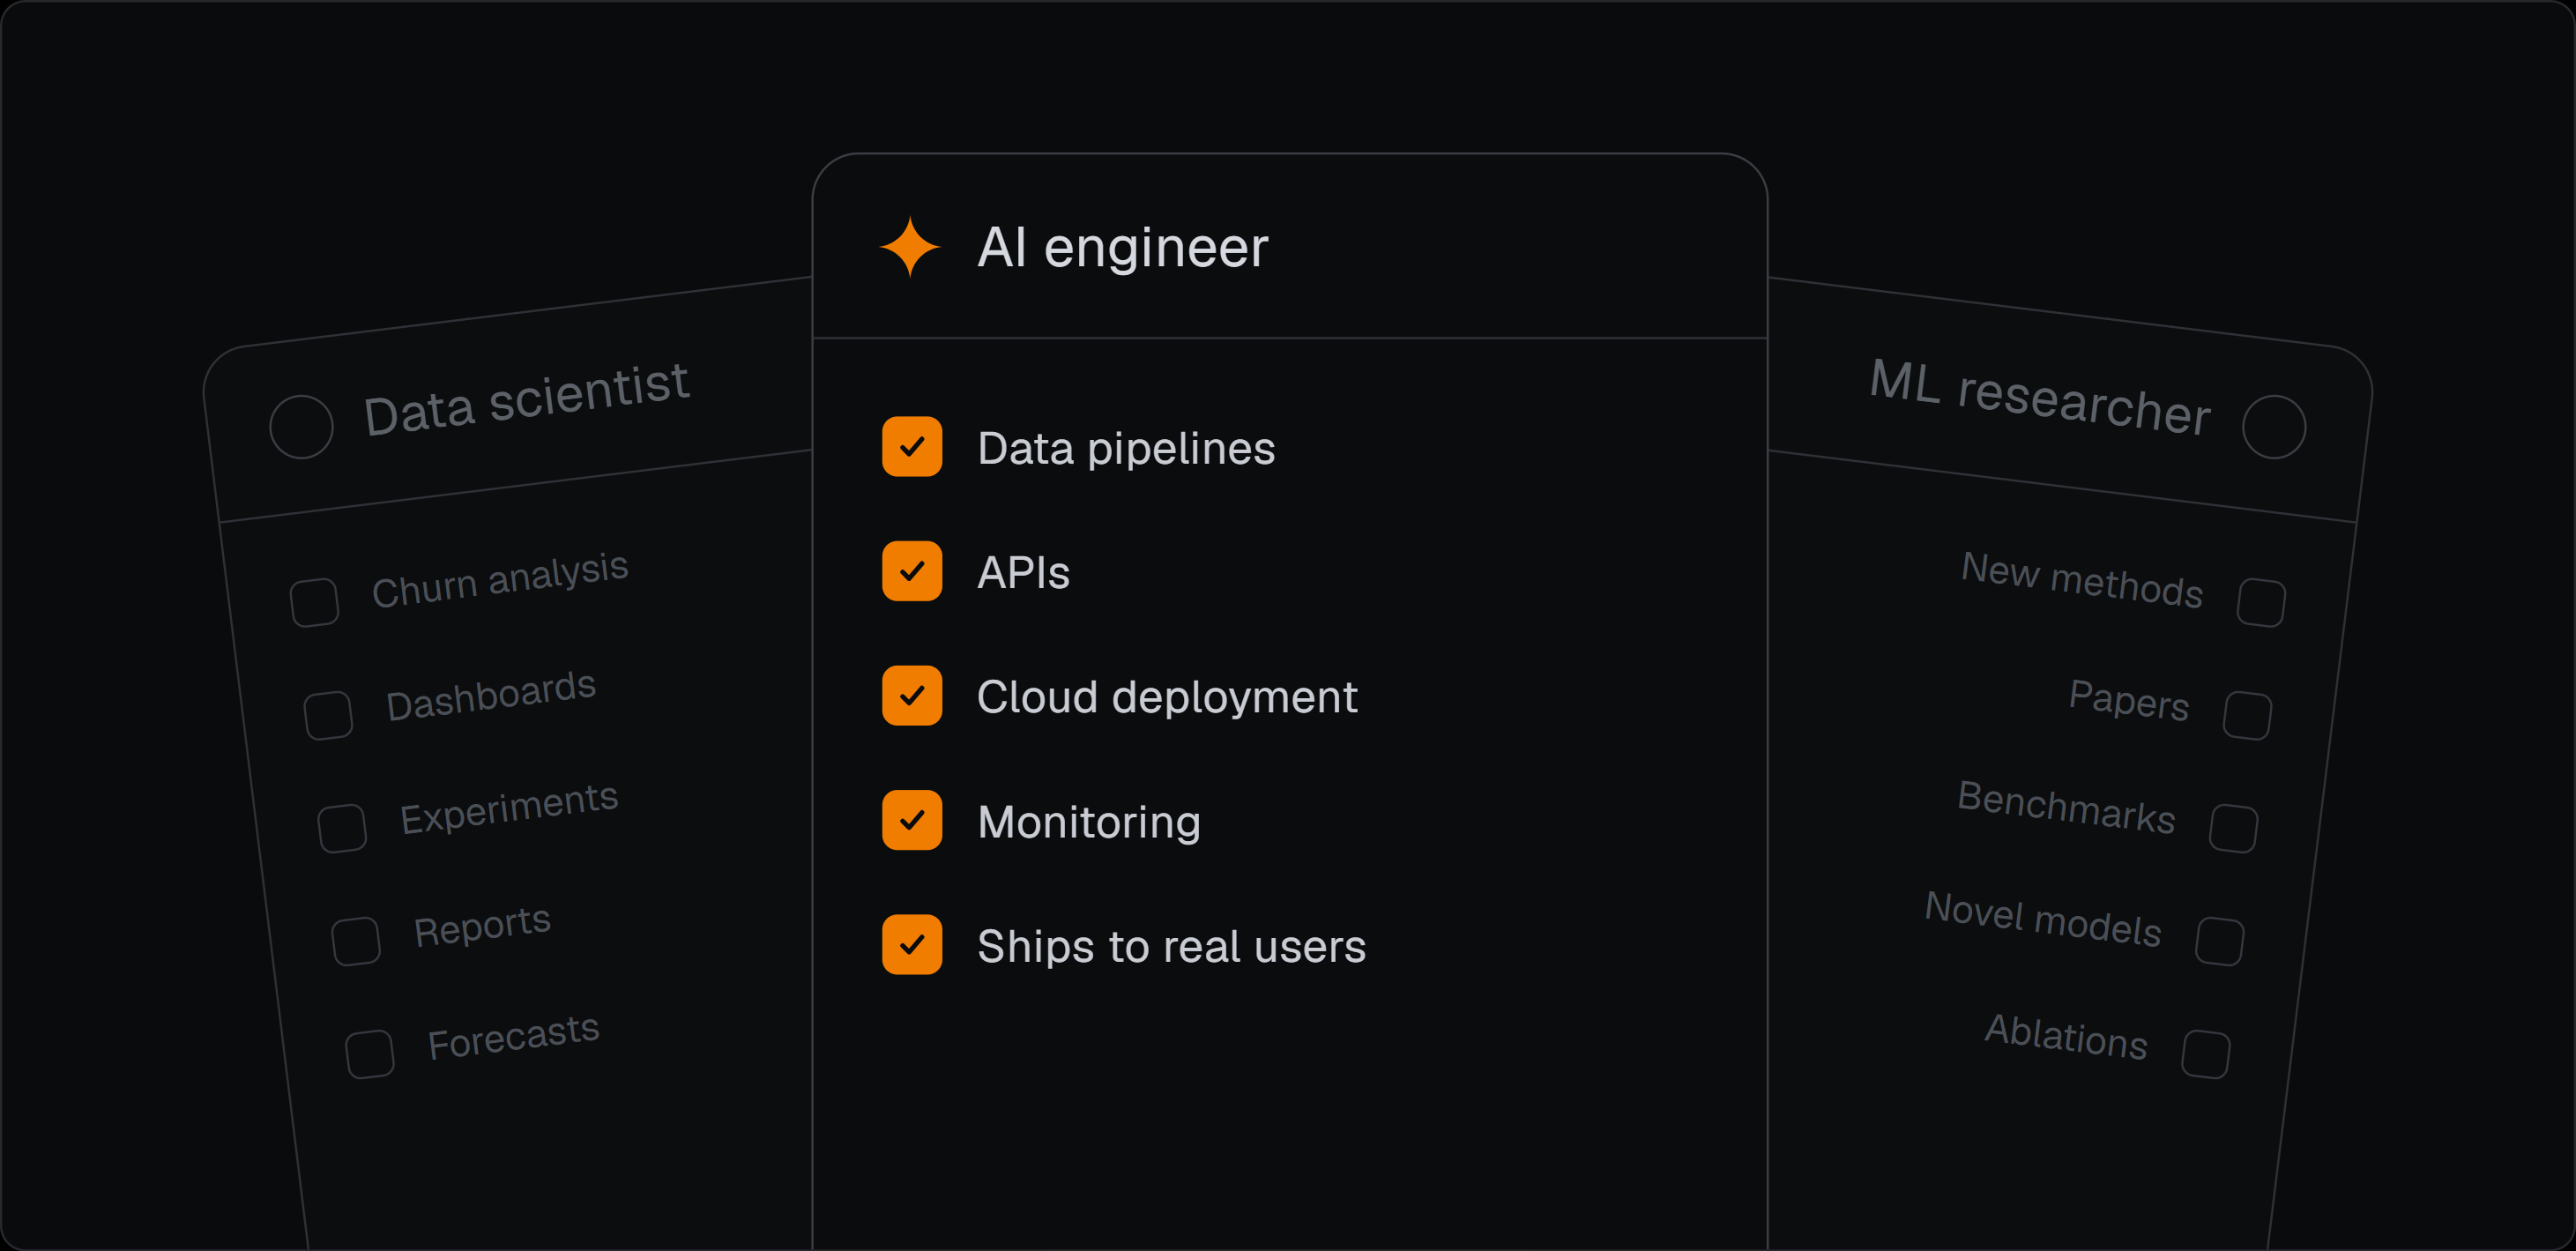
Task: Click the ML researcher card title
Action: (x=2040, y=396)
